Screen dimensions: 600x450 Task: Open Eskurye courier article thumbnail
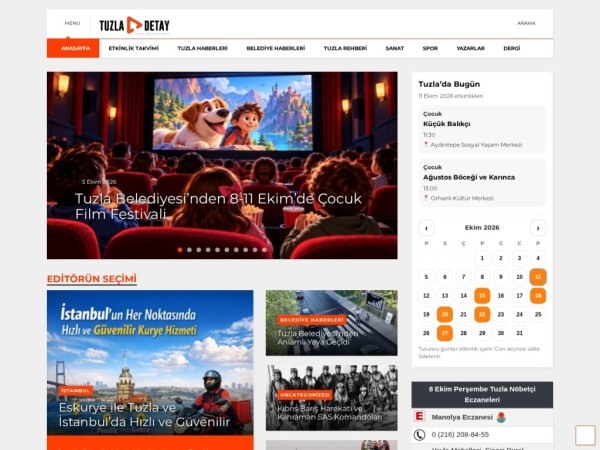[x=150, y=363]
